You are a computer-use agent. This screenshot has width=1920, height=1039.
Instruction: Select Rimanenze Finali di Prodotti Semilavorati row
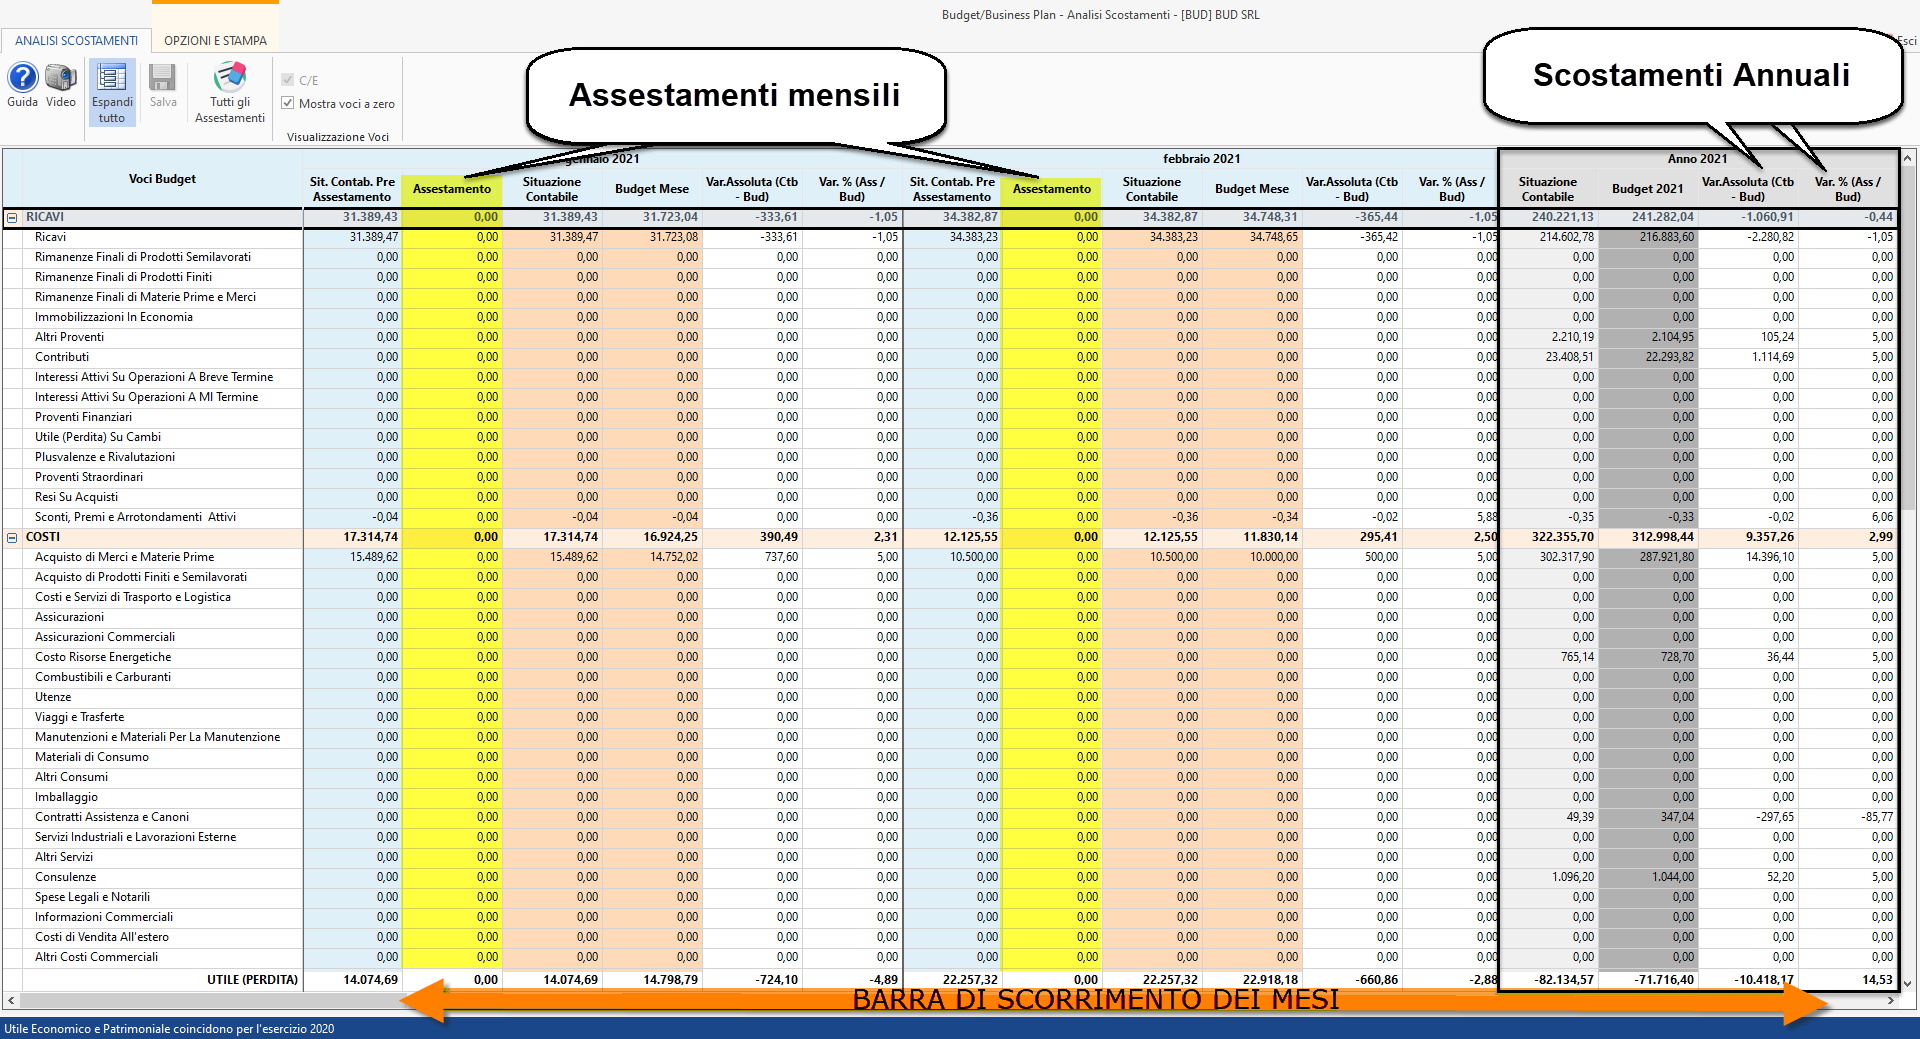tap(143, 257)
